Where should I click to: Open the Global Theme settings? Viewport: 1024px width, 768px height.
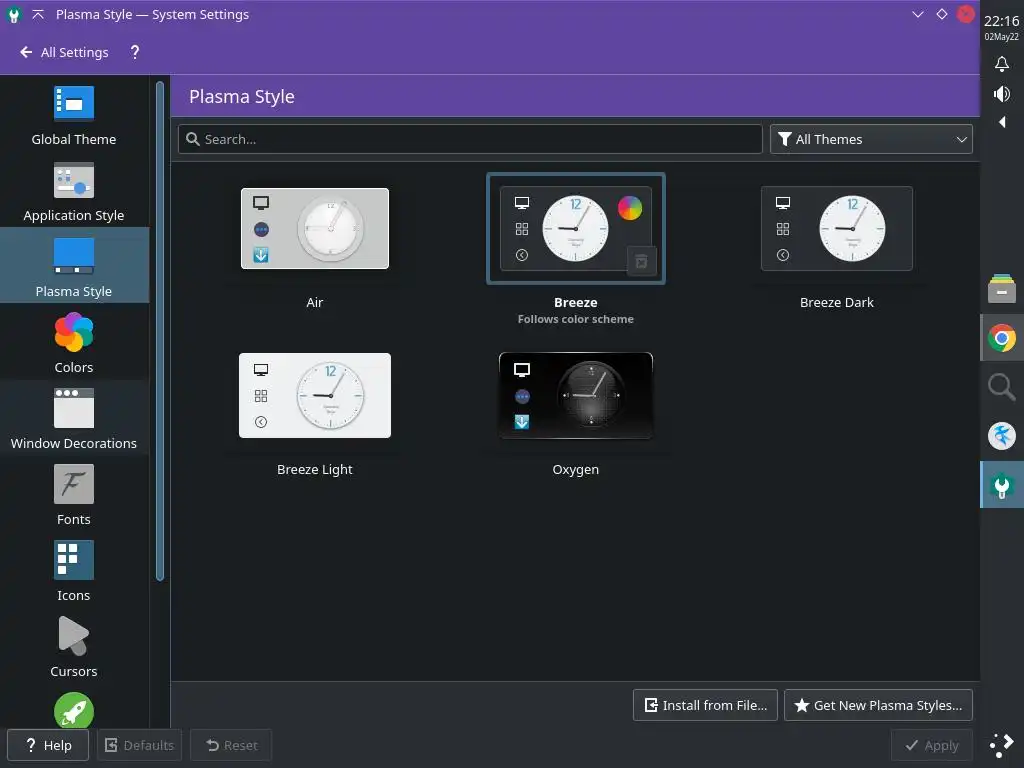click(x=74, y=115)
